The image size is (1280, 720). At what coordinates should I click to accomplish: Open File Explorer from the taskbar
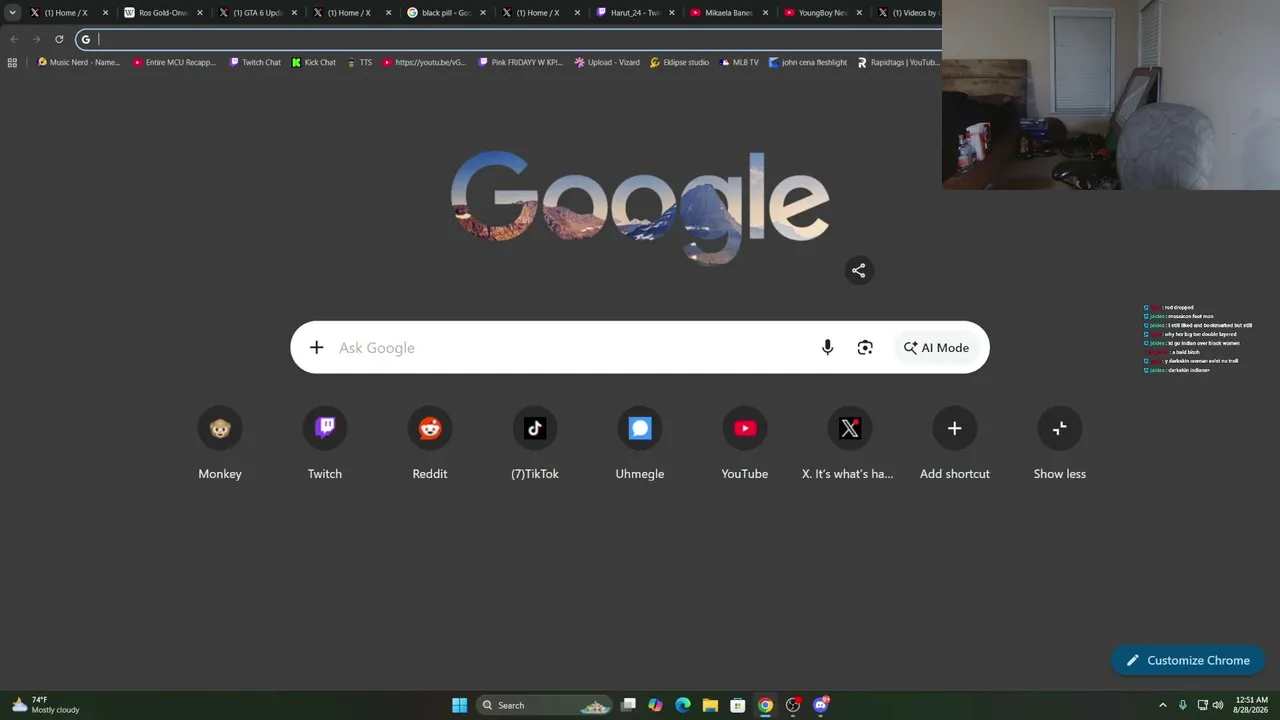(x=710, y=705)
